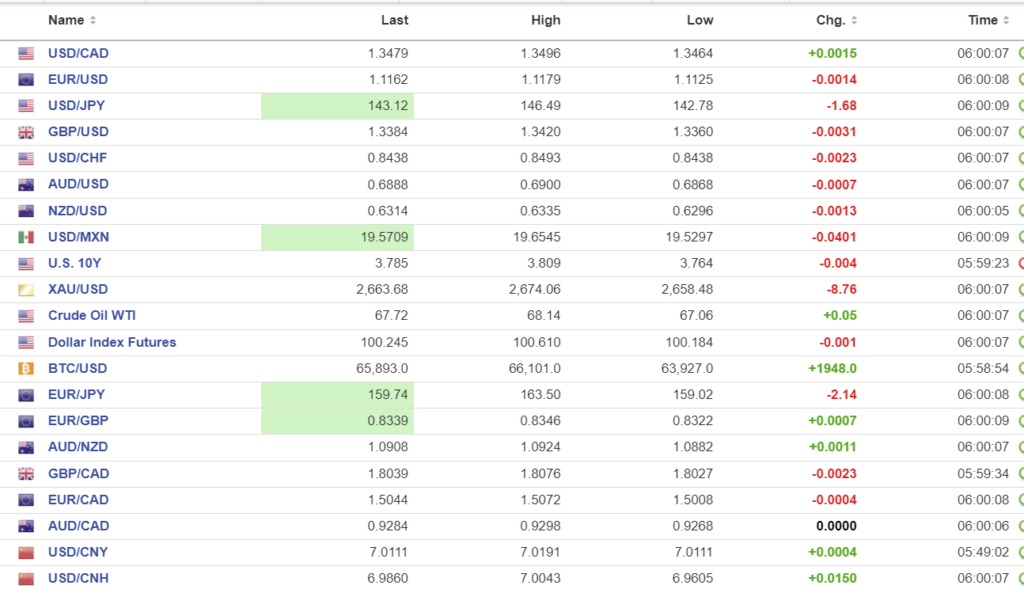Click the red clock icon on U.S. 10Y row
The height and width of the screenshot is (589, 1024).
click(1020, 264)
